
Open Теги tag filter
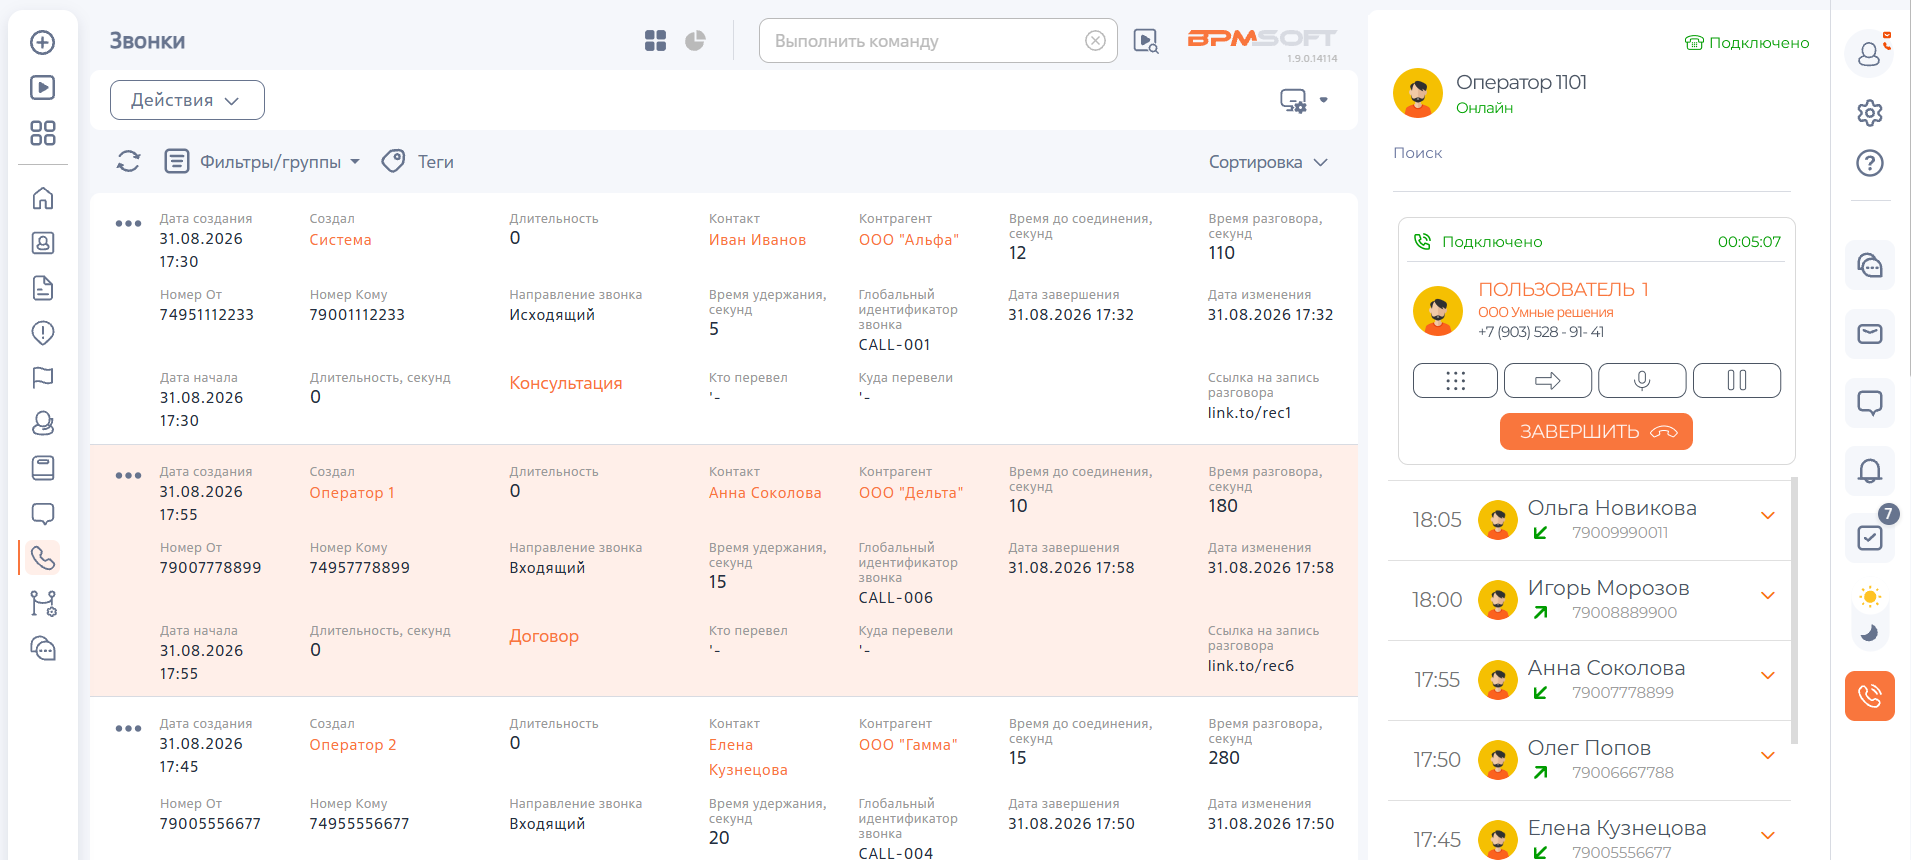pyautogui.click(x=418, y=161)
